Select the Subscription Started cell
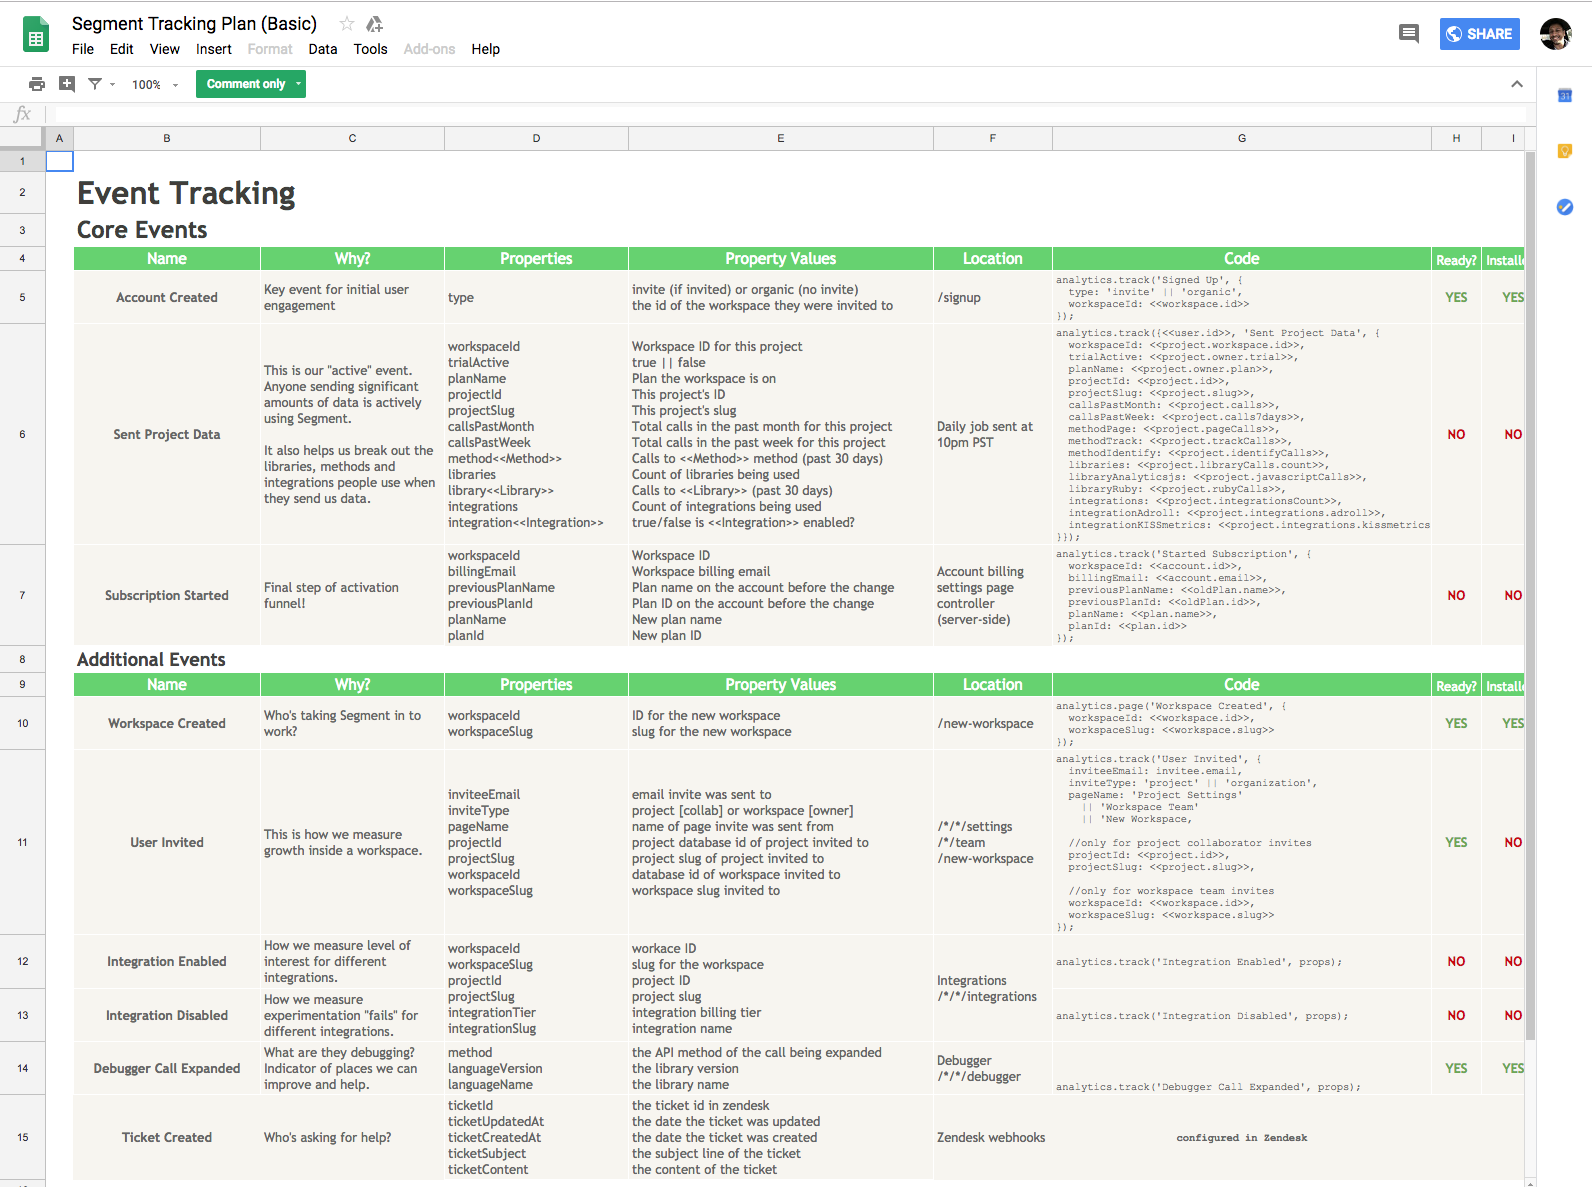Viewport: 1592px width, 1187px height. tap(167, 595)
